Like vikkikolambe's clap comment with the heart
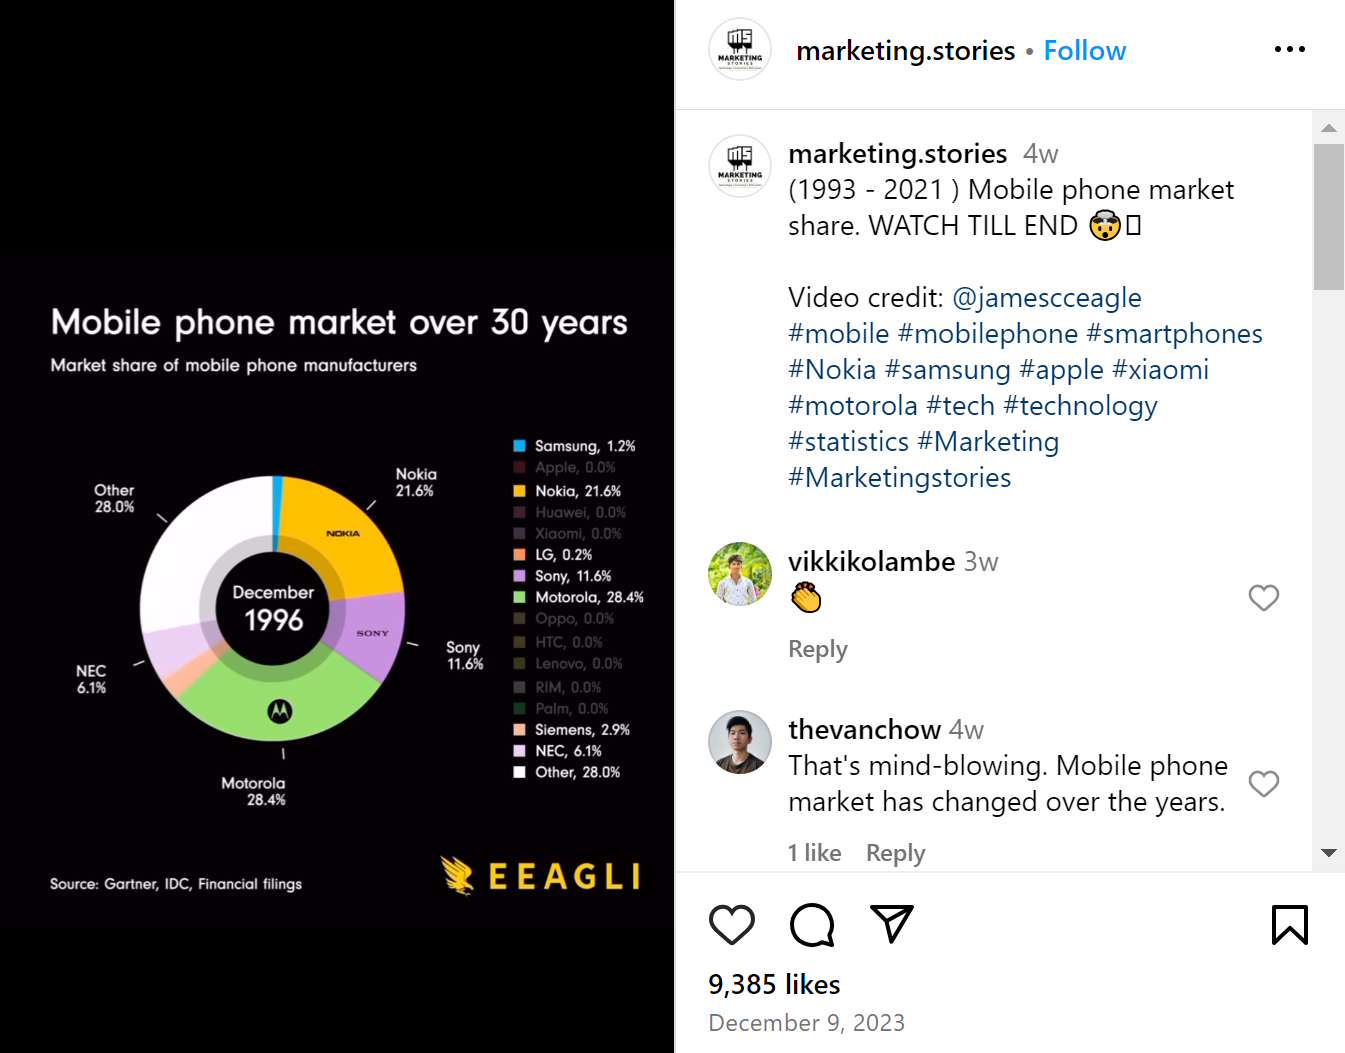 pyautogui.click(x=1263, y=597)
